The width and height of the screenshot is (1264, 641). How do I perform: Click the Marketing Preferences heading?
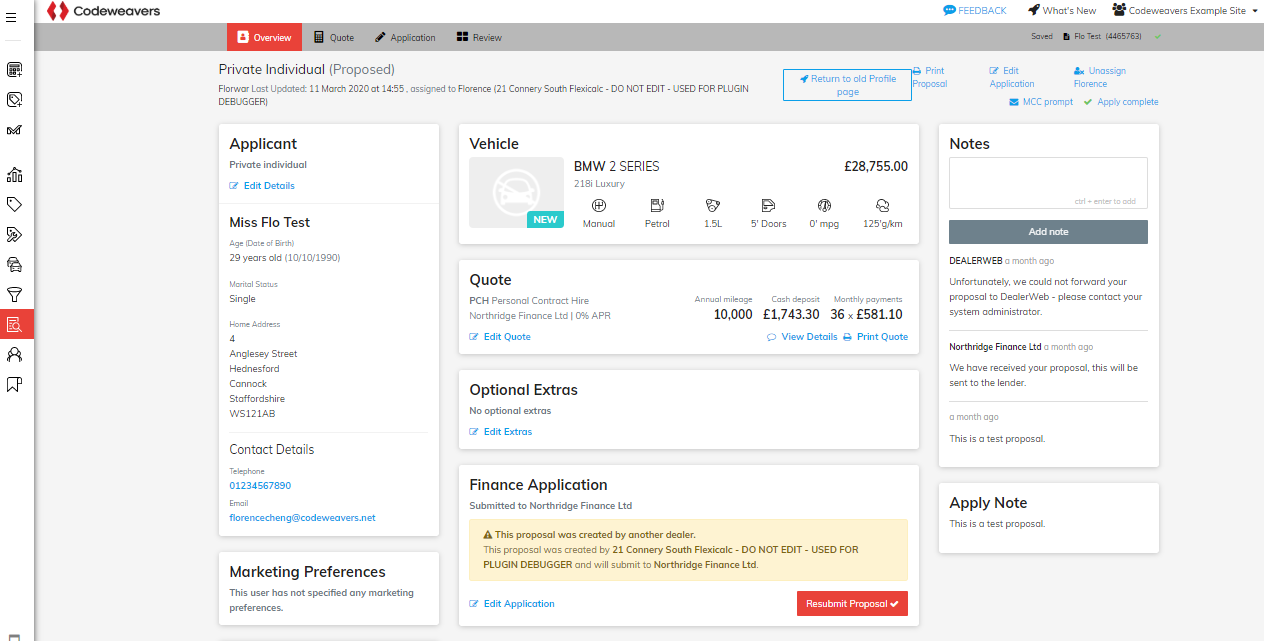307,572
